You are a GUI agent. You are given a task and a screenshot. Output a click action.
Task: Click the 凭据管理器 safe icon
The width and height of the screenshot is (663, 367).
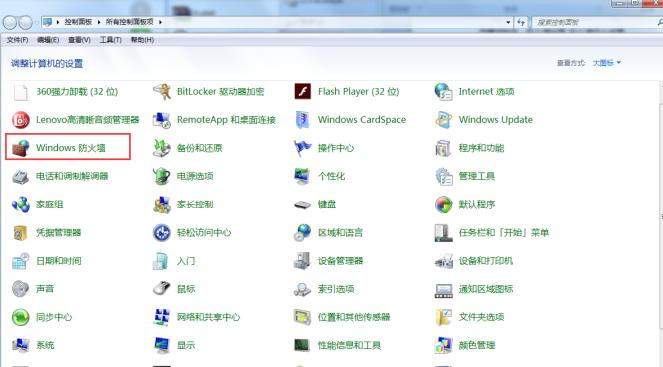[20, 233]
